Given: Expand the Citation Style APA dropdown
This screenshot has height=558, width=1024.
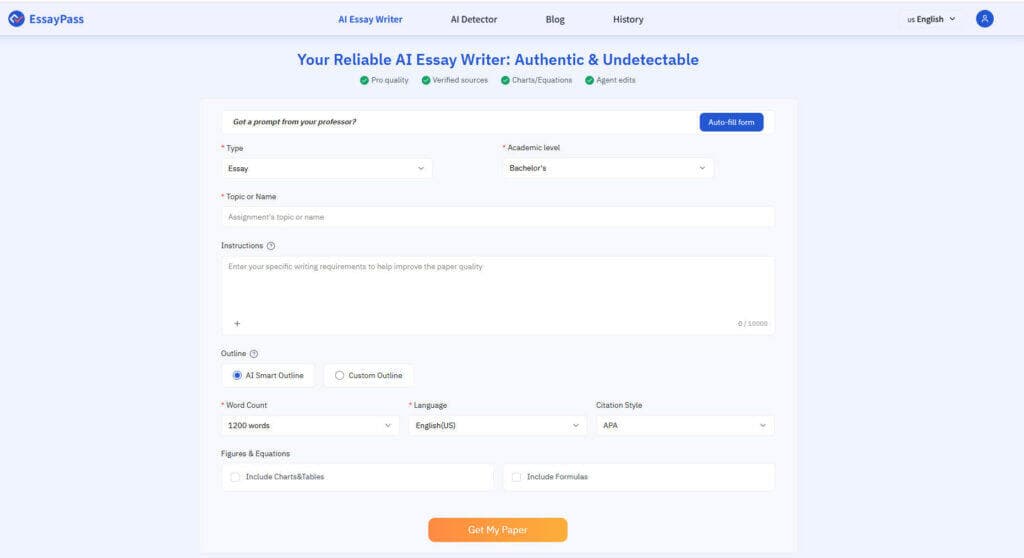Looking at the screenshot, I should tap(685, 426).
